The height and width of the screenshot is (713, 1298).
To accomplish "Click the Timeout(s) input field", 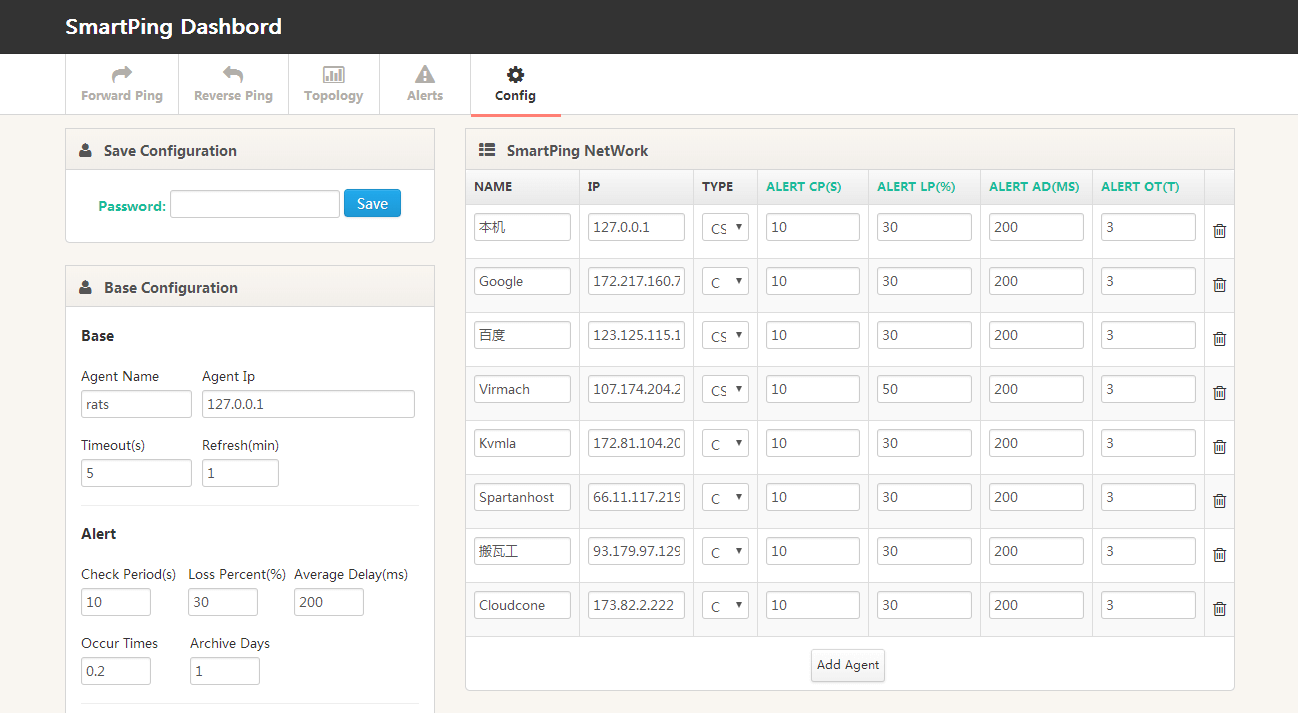I will tap(136, 473).
